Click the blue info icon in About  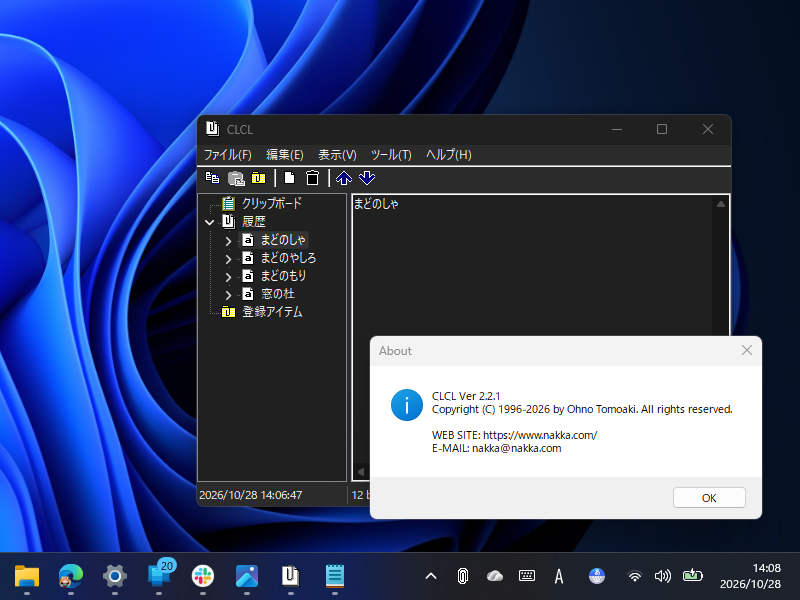click(407, 405)
